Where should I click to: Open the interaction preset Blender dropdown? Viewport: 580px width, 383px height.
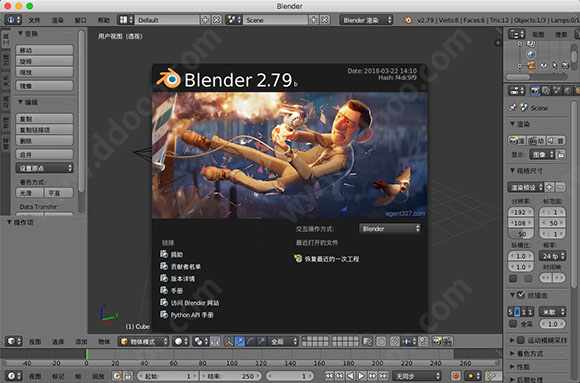390,229
